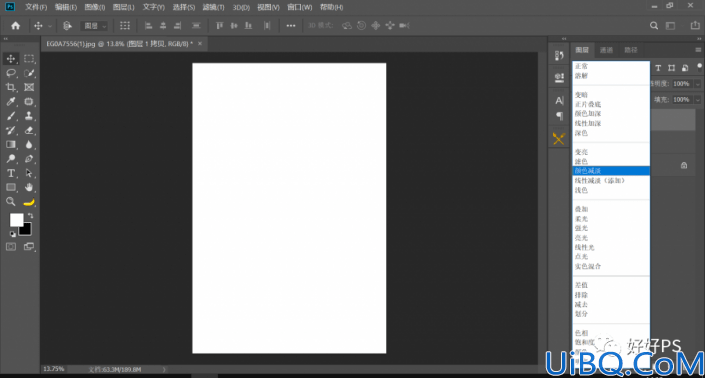
Task: Select the Horizontal Type tool
Action: click(x=11, y=173)
